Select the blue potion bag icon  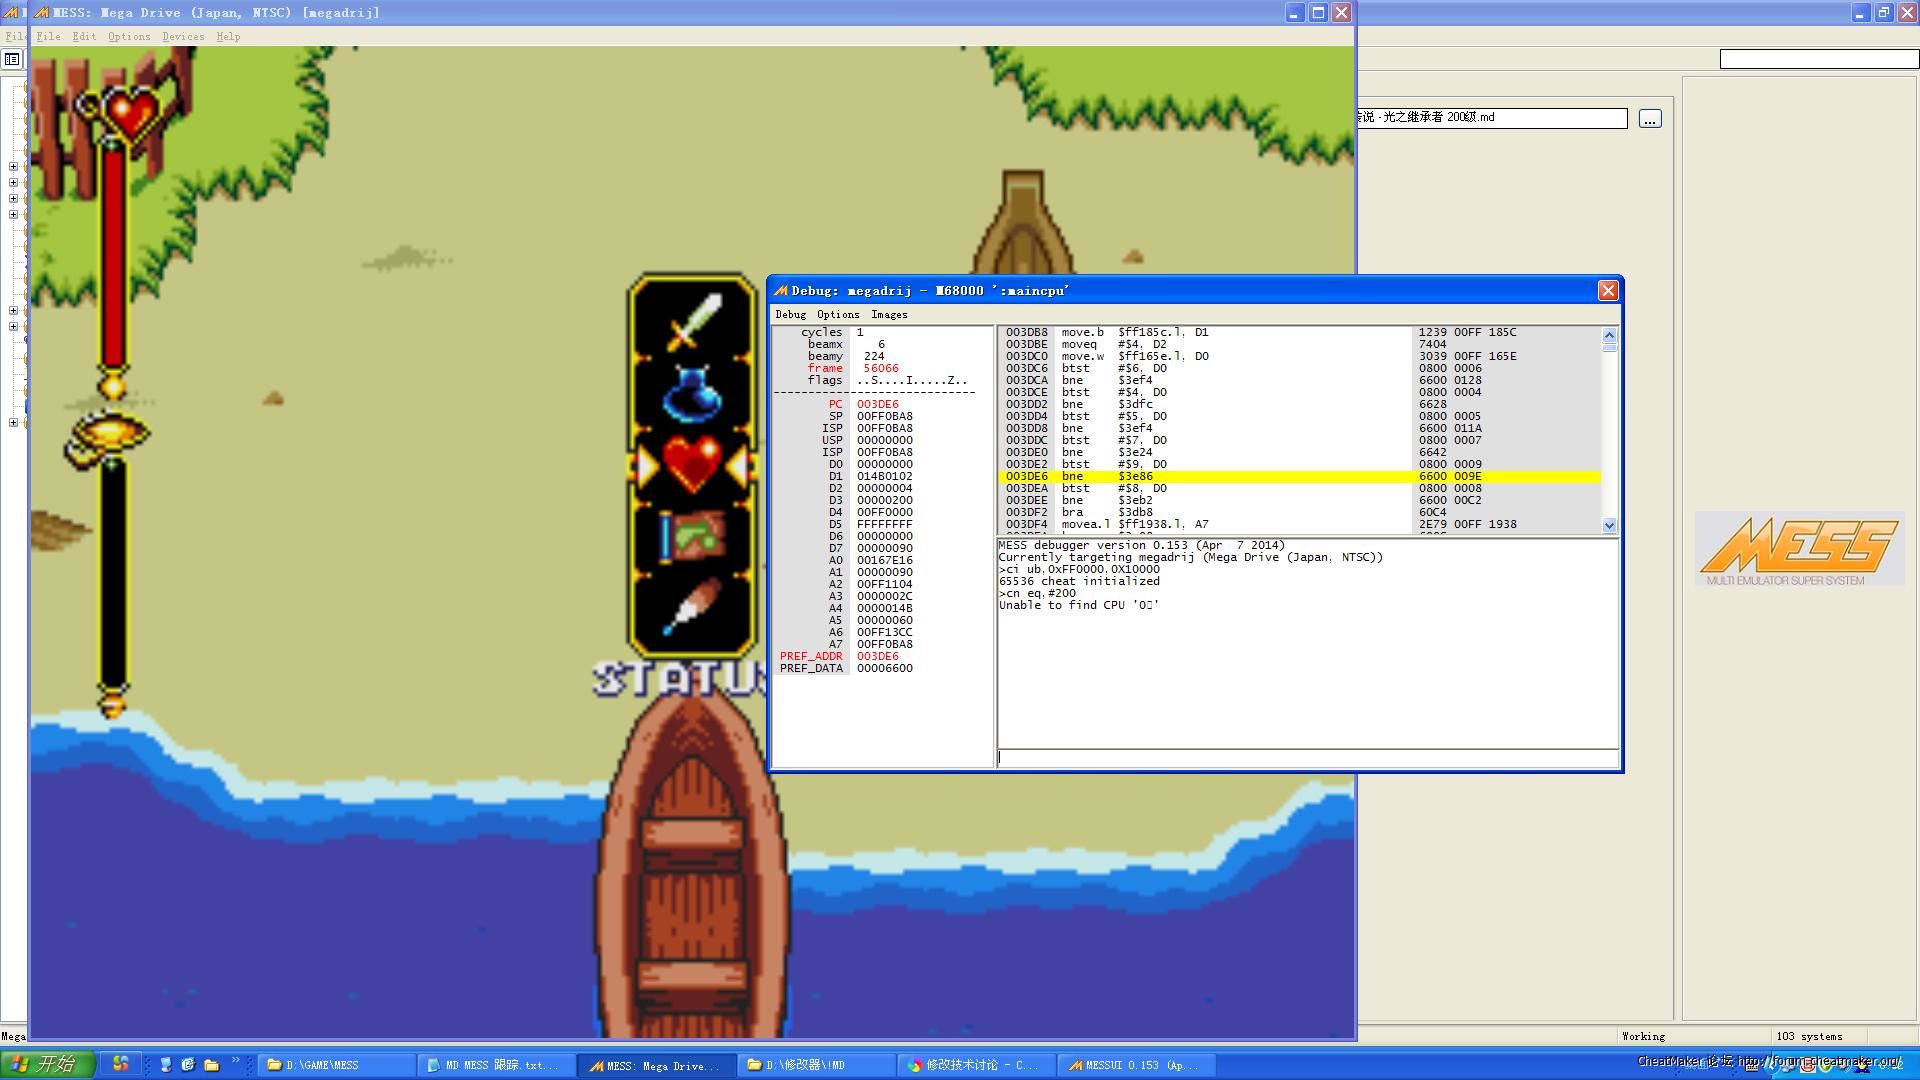[x=692, y=393]
